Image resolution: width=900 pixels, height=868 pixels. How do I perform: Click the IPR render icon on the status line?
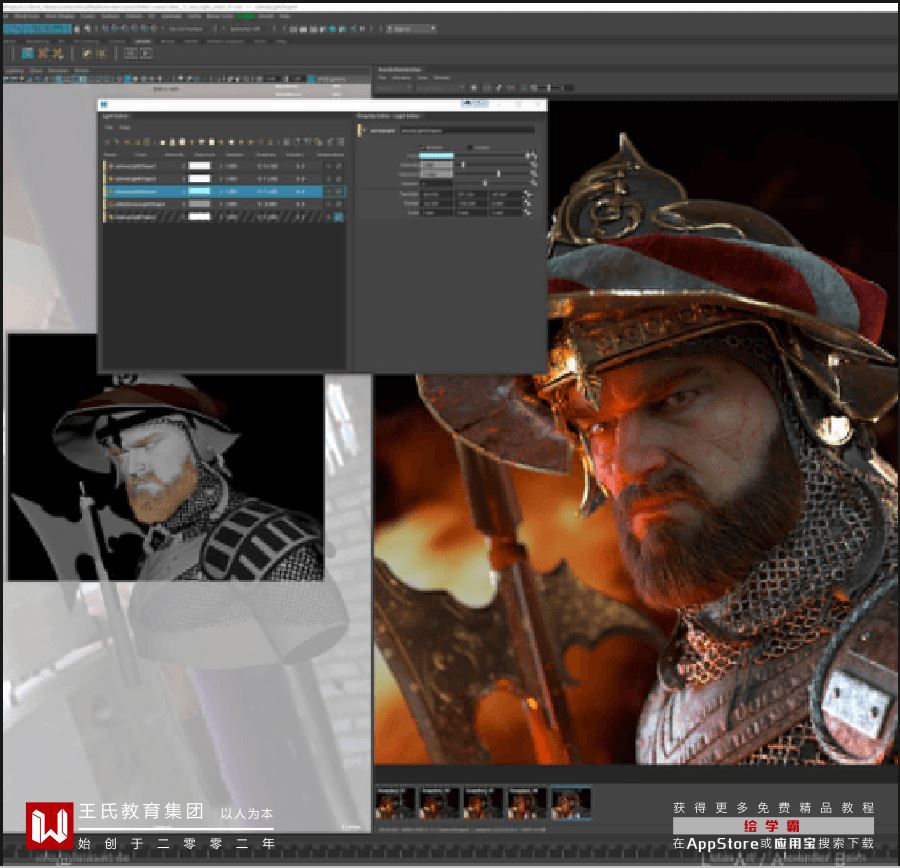pos(313,29)
